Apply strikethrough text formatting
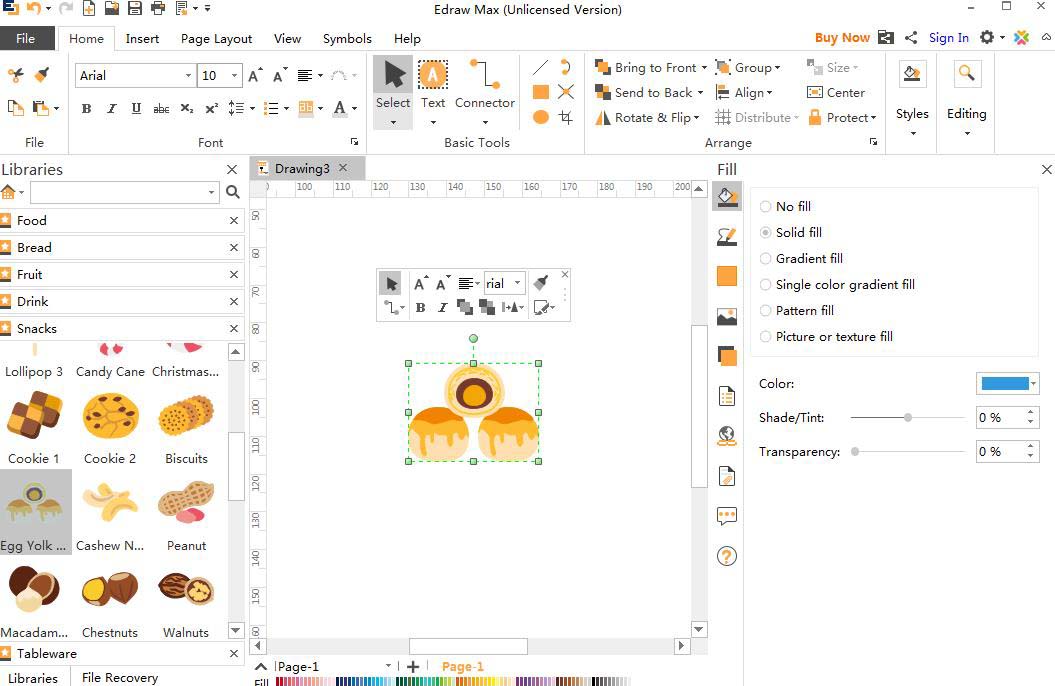Image resolution: width=1055 pixels, height=686 pixels. pyautogui.click(x=161, y=108)
